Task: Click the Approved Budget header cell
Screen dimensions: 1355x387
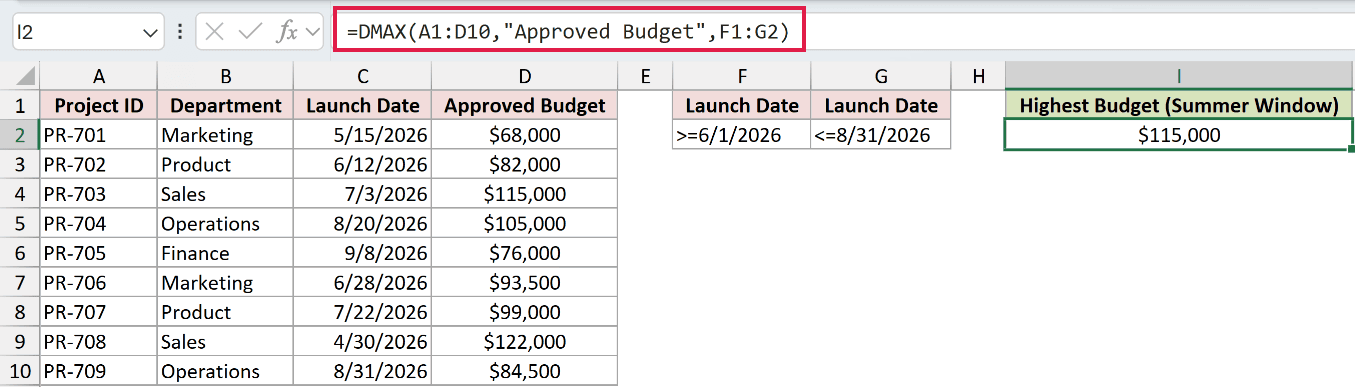Action: coord(525,105)
